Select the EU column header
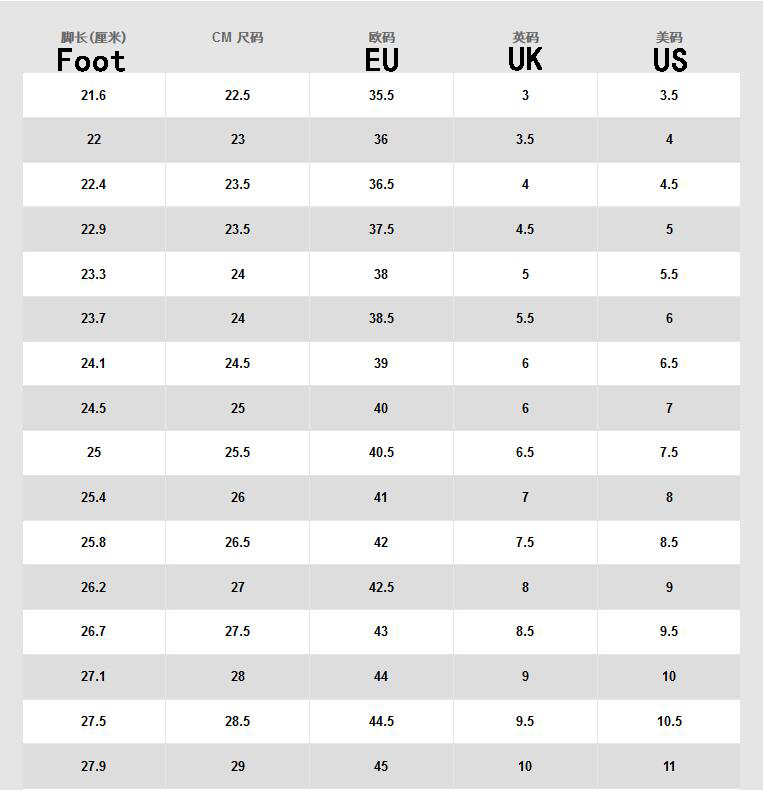Screen dimensions: 763x790 coord(381,59)
